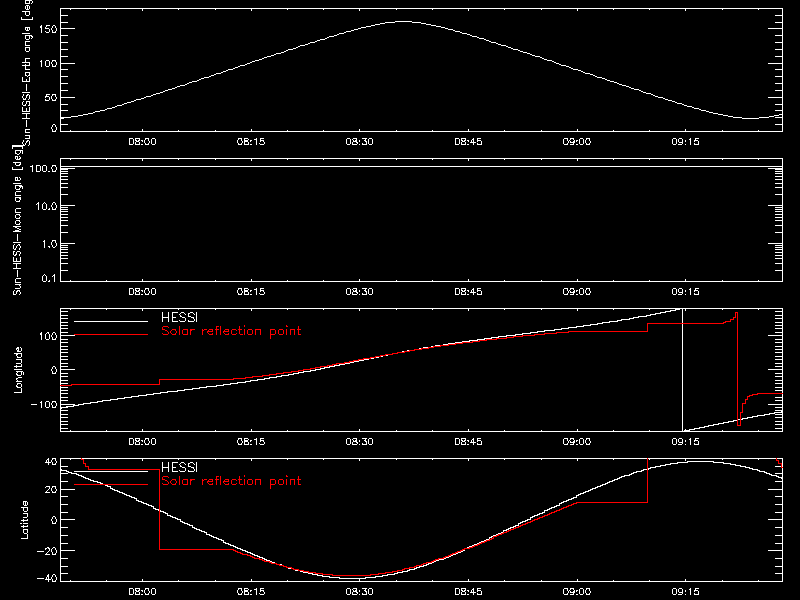The width and height of the screenshot is (800, 600).
Task: Click the 20 tick on Latitude plot
Action: (x=51, y=490)
